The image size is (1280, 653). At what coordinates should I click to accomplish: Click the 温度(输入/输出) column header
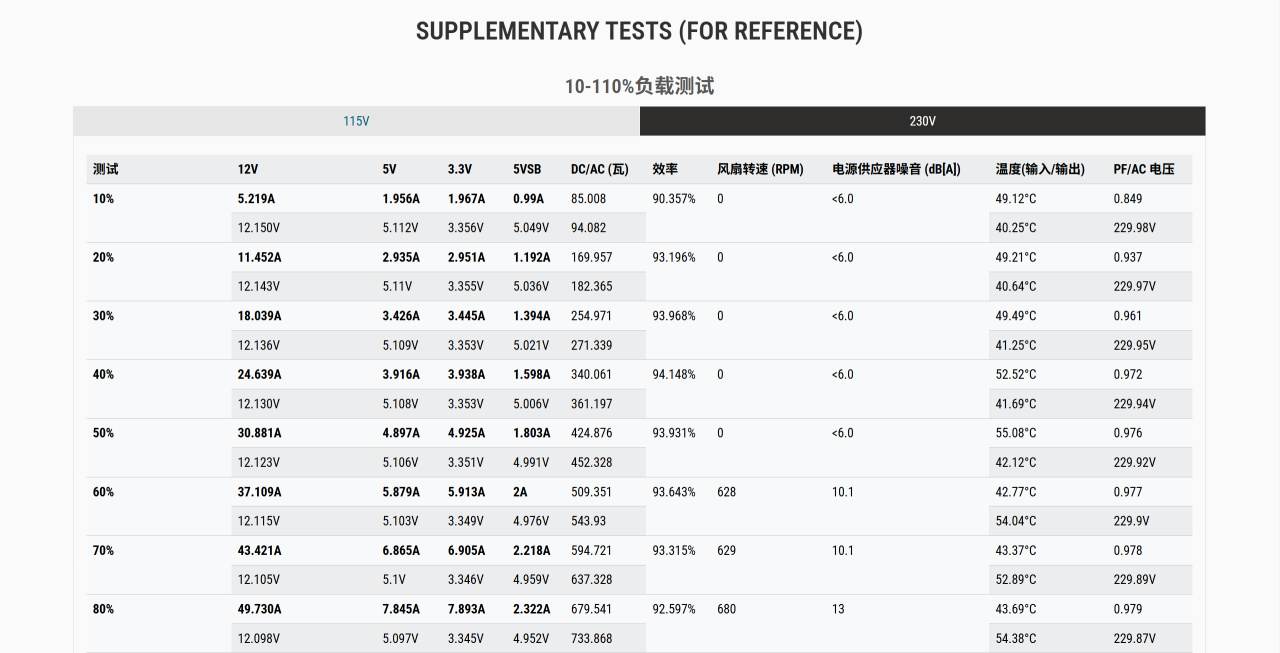1040,169
